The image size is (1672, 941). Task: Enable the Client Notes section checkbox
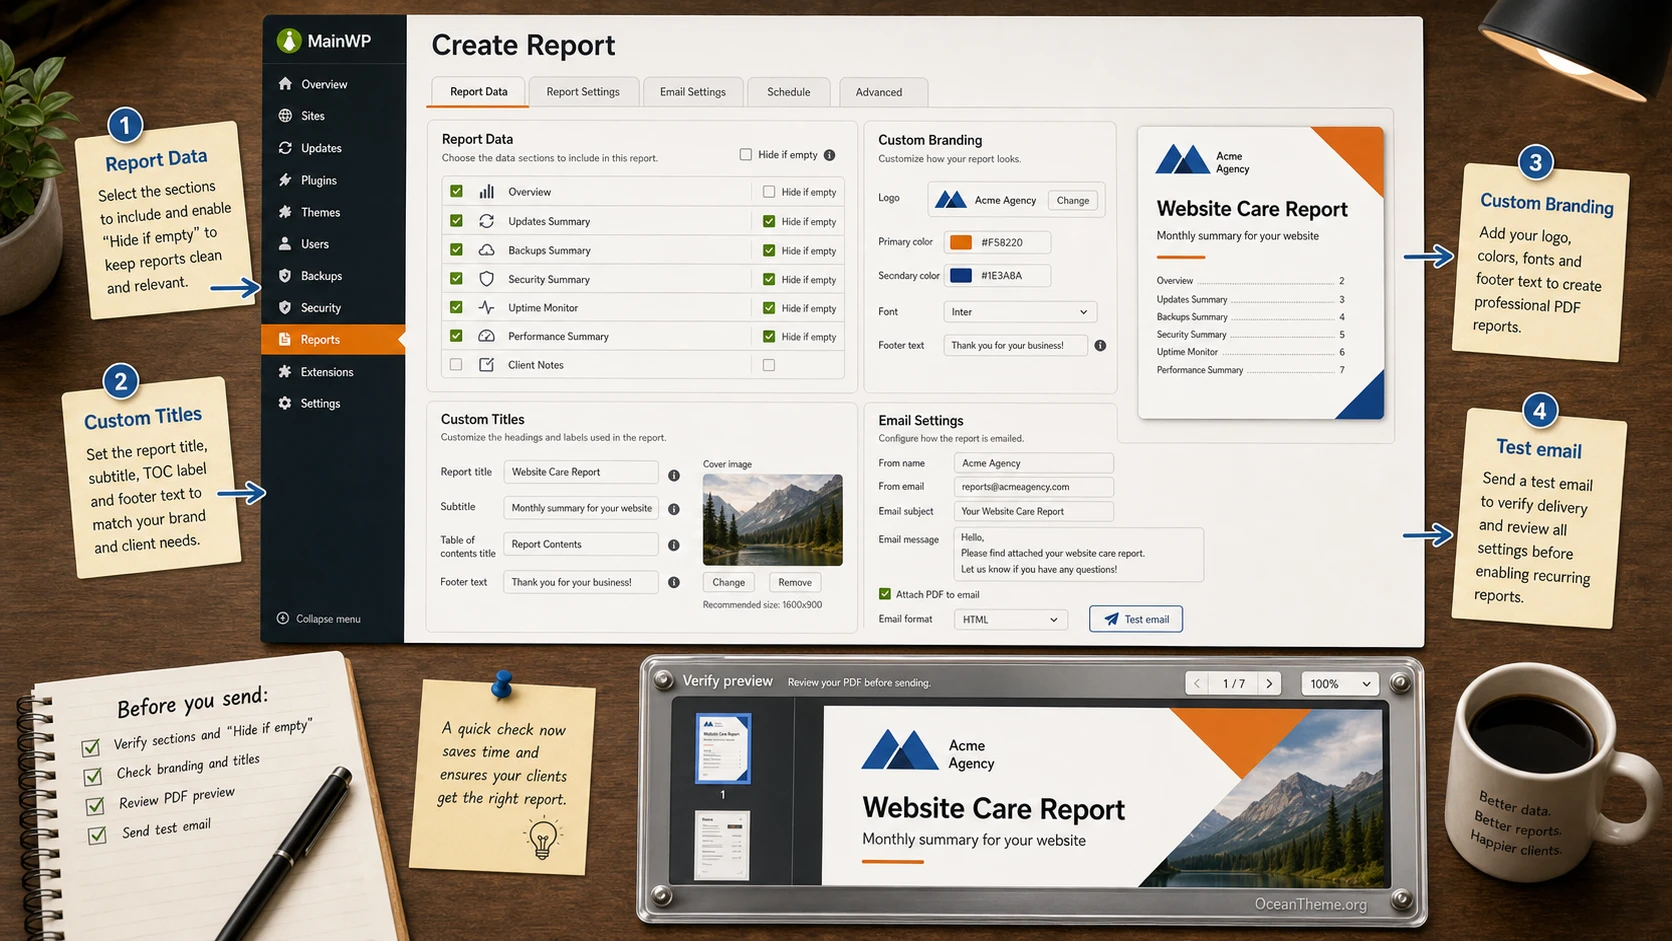[x=456, y=365]
